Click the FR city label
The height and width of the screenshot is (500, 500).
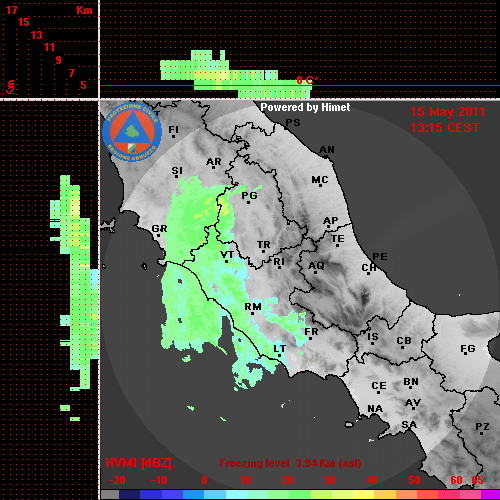[311, 332]
